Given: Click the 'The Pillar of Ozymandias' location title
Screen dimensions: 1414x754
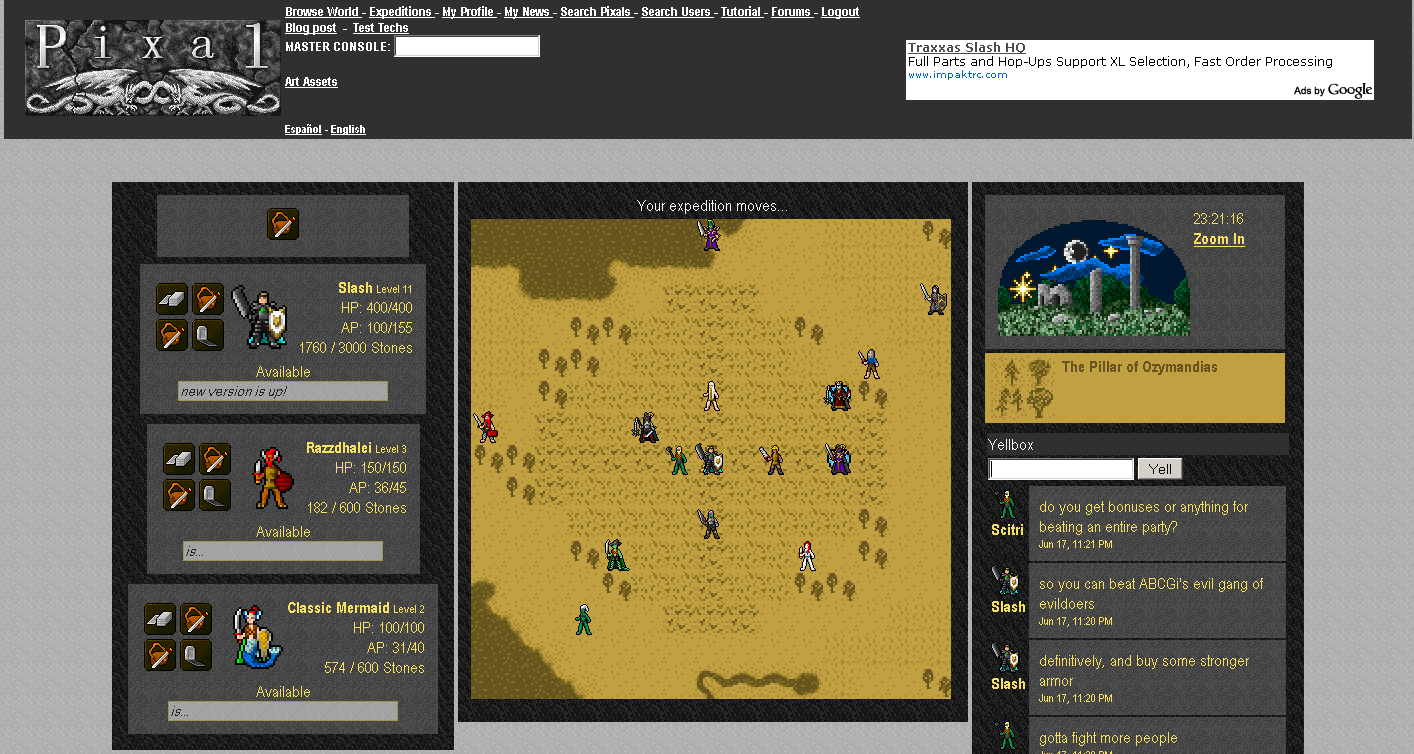Looking at the screenshot, I should [1140, 367].
